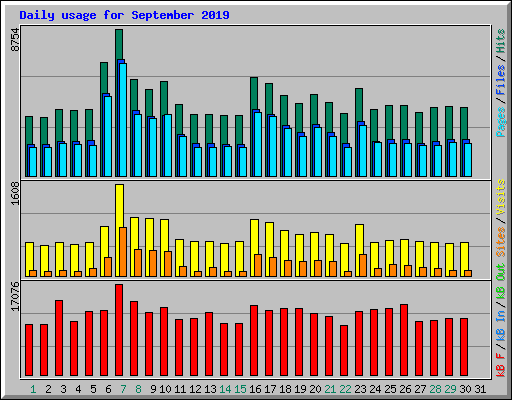512x400 pixels.
Task: Click the 'kB F' legend label
Action: point(501,365)
